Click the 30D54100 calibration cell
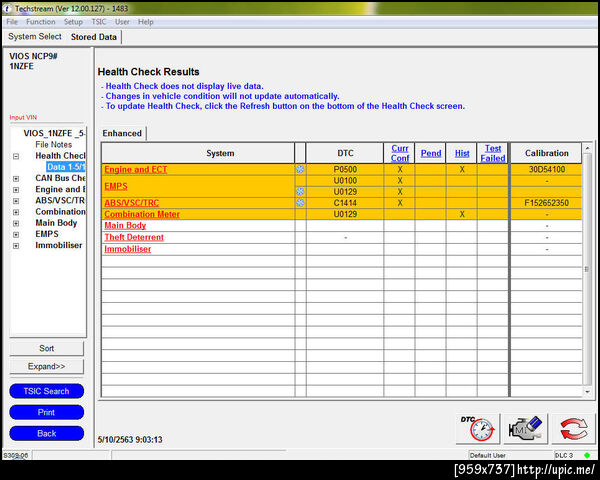The width and height of the screenshot is (600, 480). [x=546, y=169]
